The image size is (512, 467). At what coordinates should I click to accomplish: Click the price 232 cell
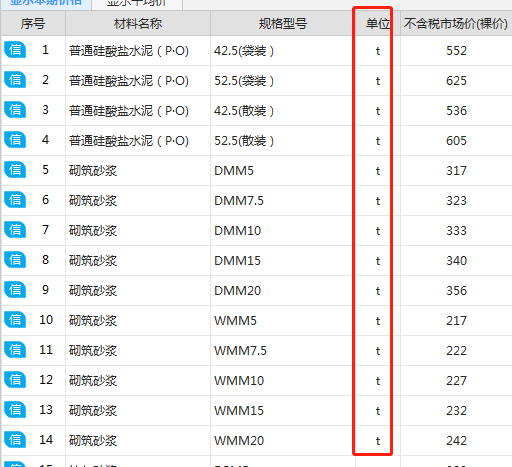456,411
